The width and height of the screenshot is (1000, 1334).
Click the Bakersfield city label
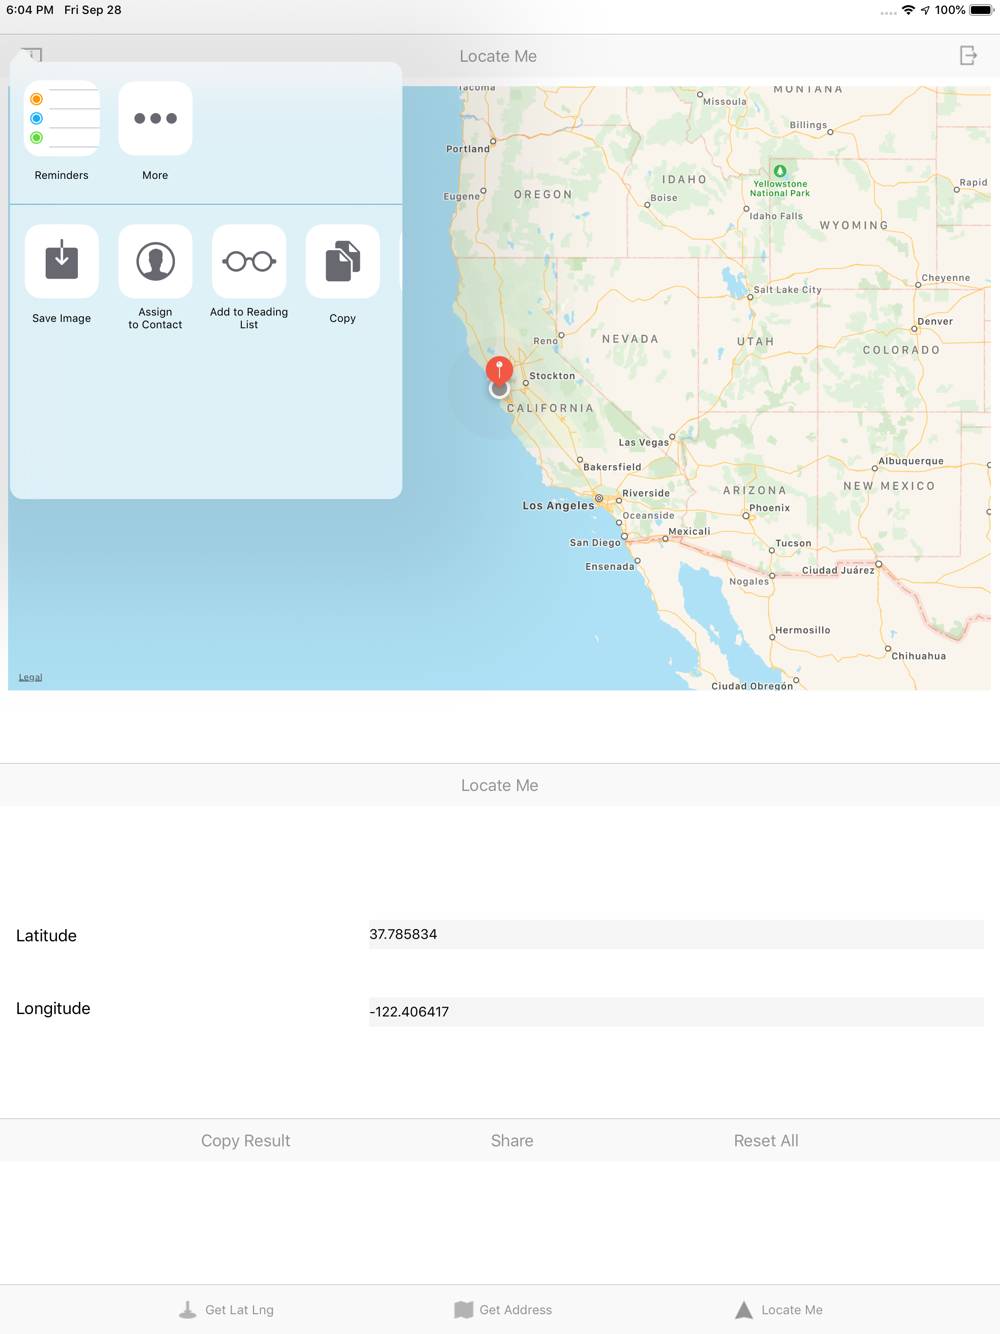(x=612, y=467)
